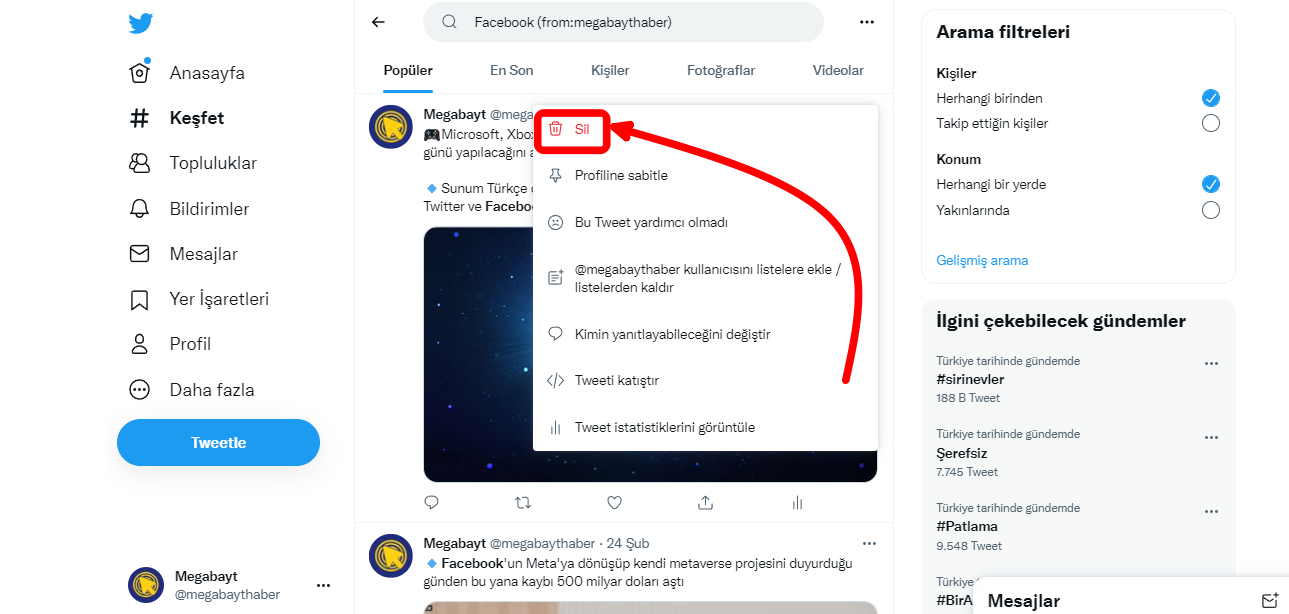Like the first tweet with heart icon
This screenshot has width=1289, height=614.
[x=614, y=502]
